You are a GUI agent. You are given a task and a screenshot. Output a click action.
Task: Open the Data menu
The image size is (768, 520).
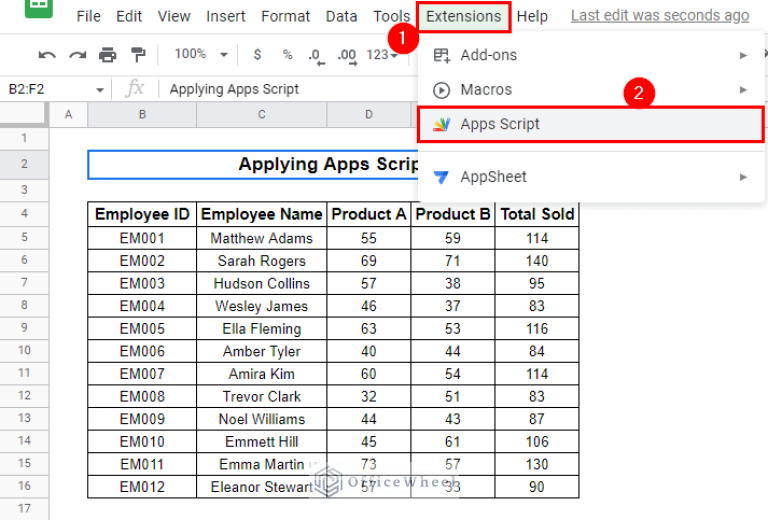coord(341,17)
